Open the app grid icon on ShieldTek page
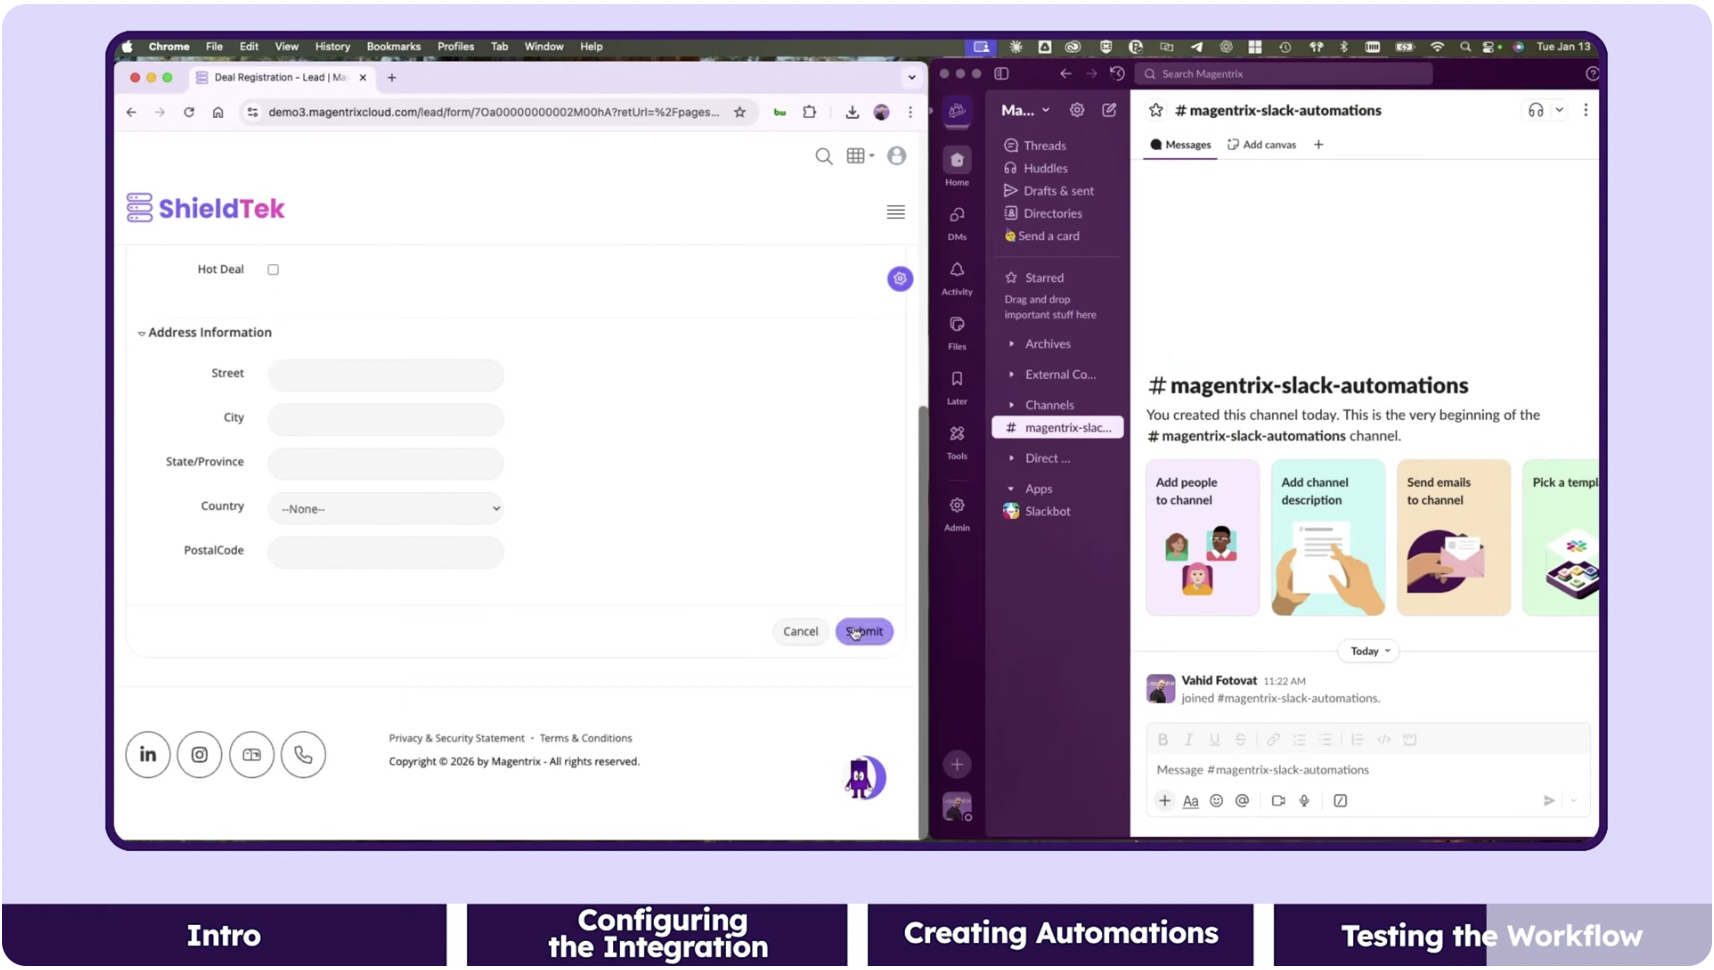 [x=859, y=156]
